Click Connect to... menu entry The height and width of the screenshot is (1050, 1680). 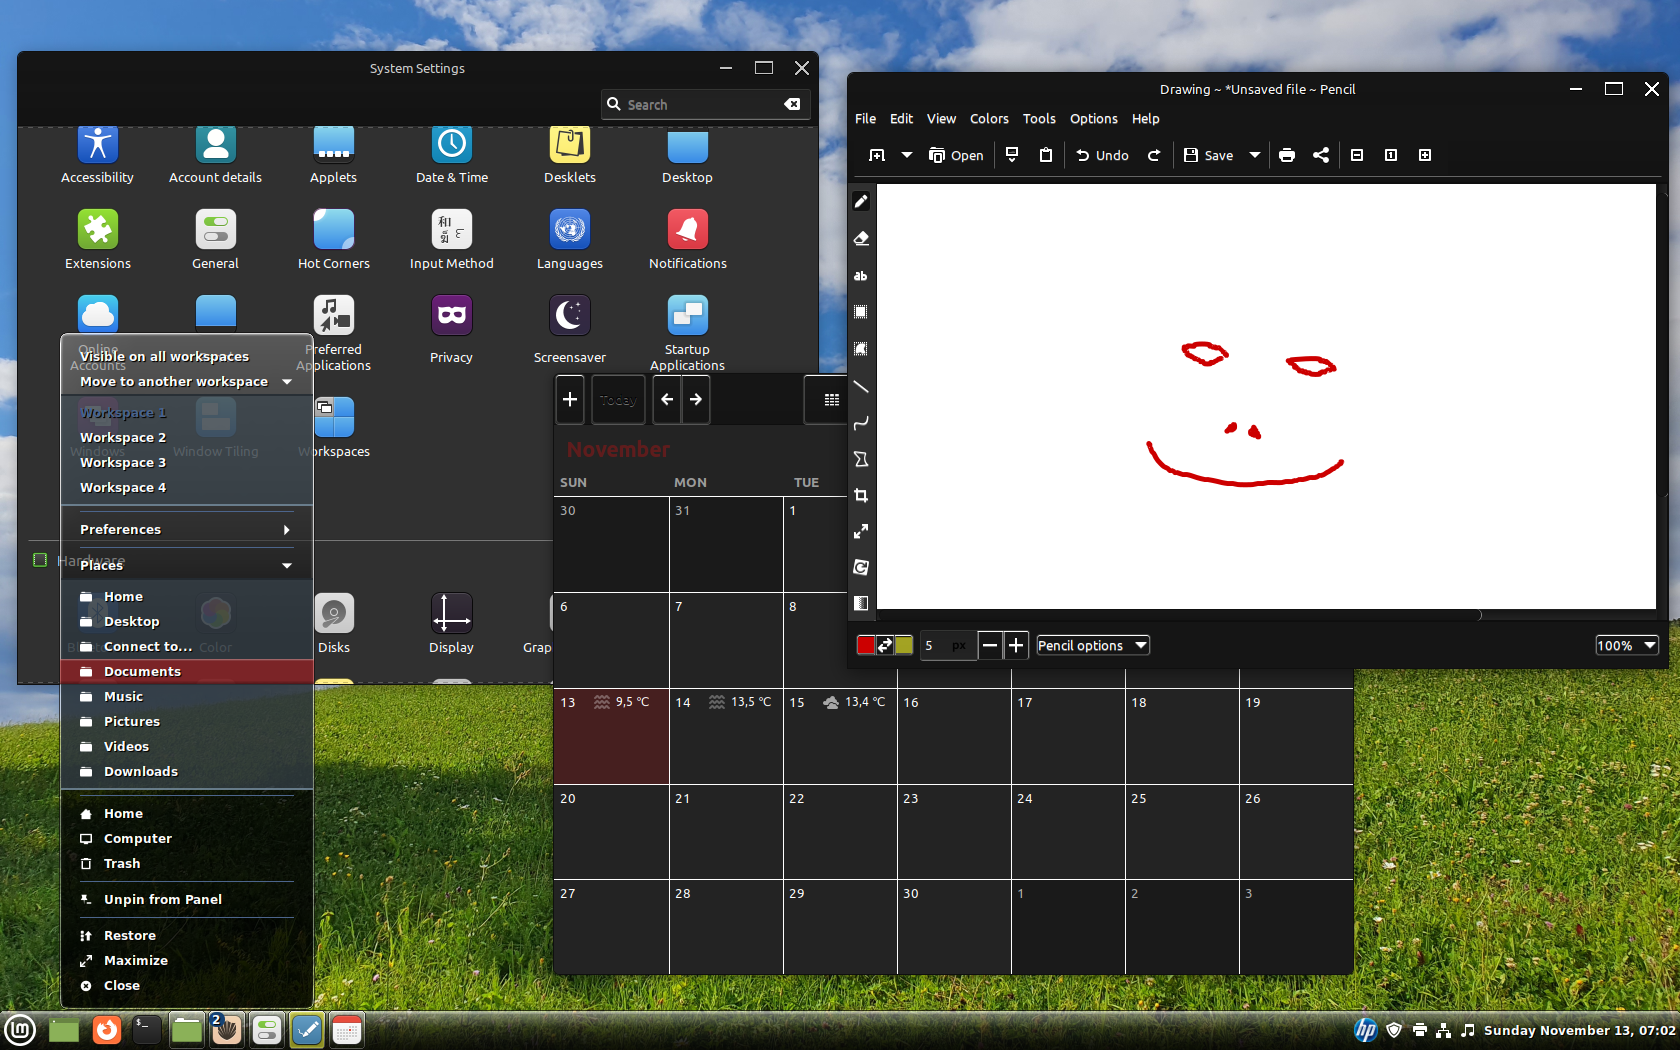[x=187, y=646]
